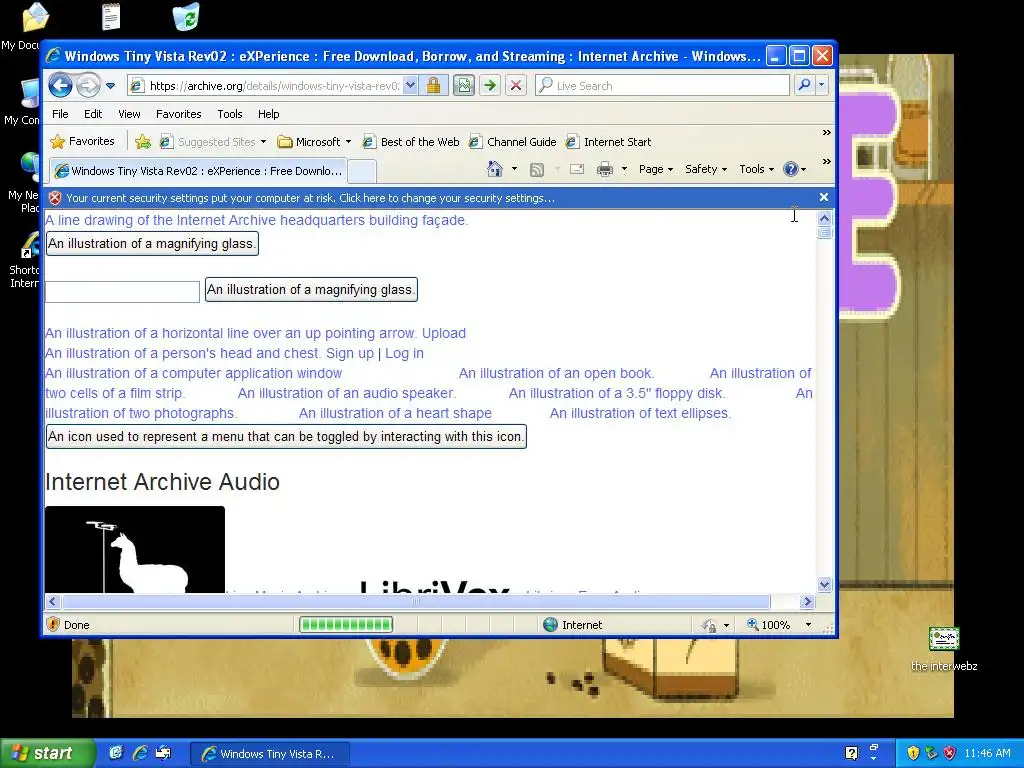Open the Favorites menu
Screen dimensions: 1024x768
pyautogui.click(x=178, y=114)
